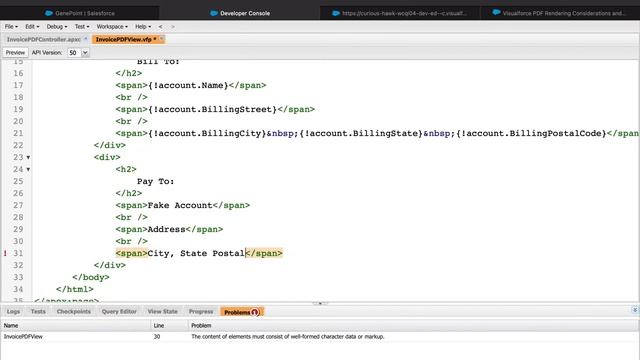Viewport: 640px width, 360px height.
Task: Click the Pay To: text on line 25
Action: click(x=156, y=181)
